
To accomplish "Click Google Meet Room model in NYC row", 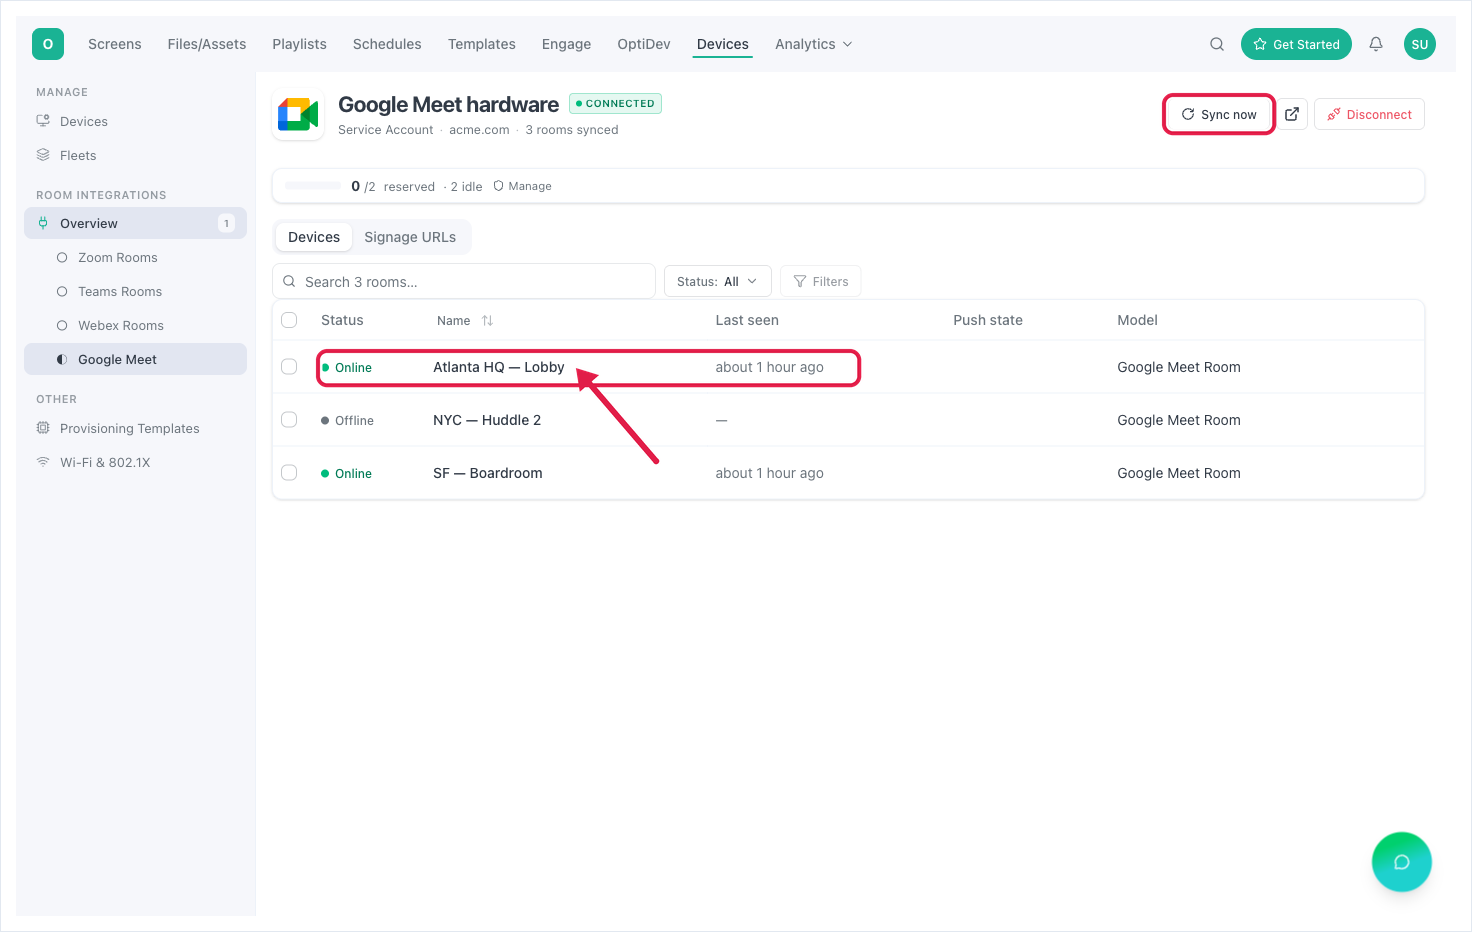I will [1179, 420].
